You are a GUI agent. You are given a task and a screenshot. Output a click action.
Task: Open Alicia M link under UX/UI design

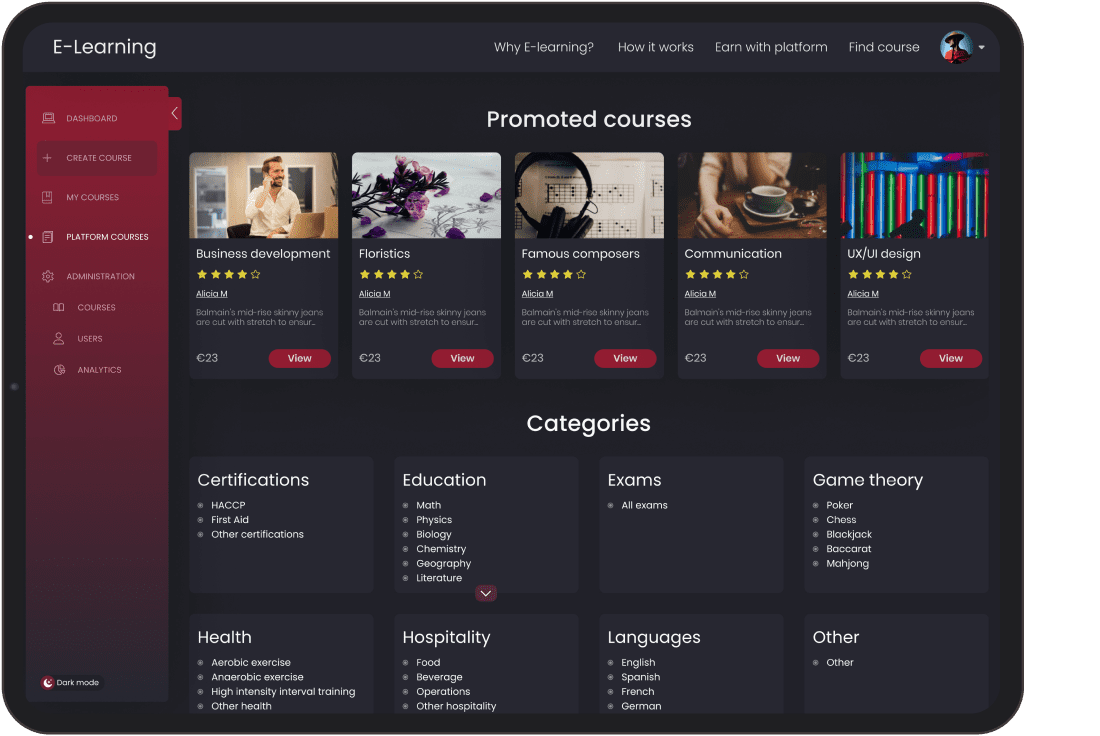[863, 294]
